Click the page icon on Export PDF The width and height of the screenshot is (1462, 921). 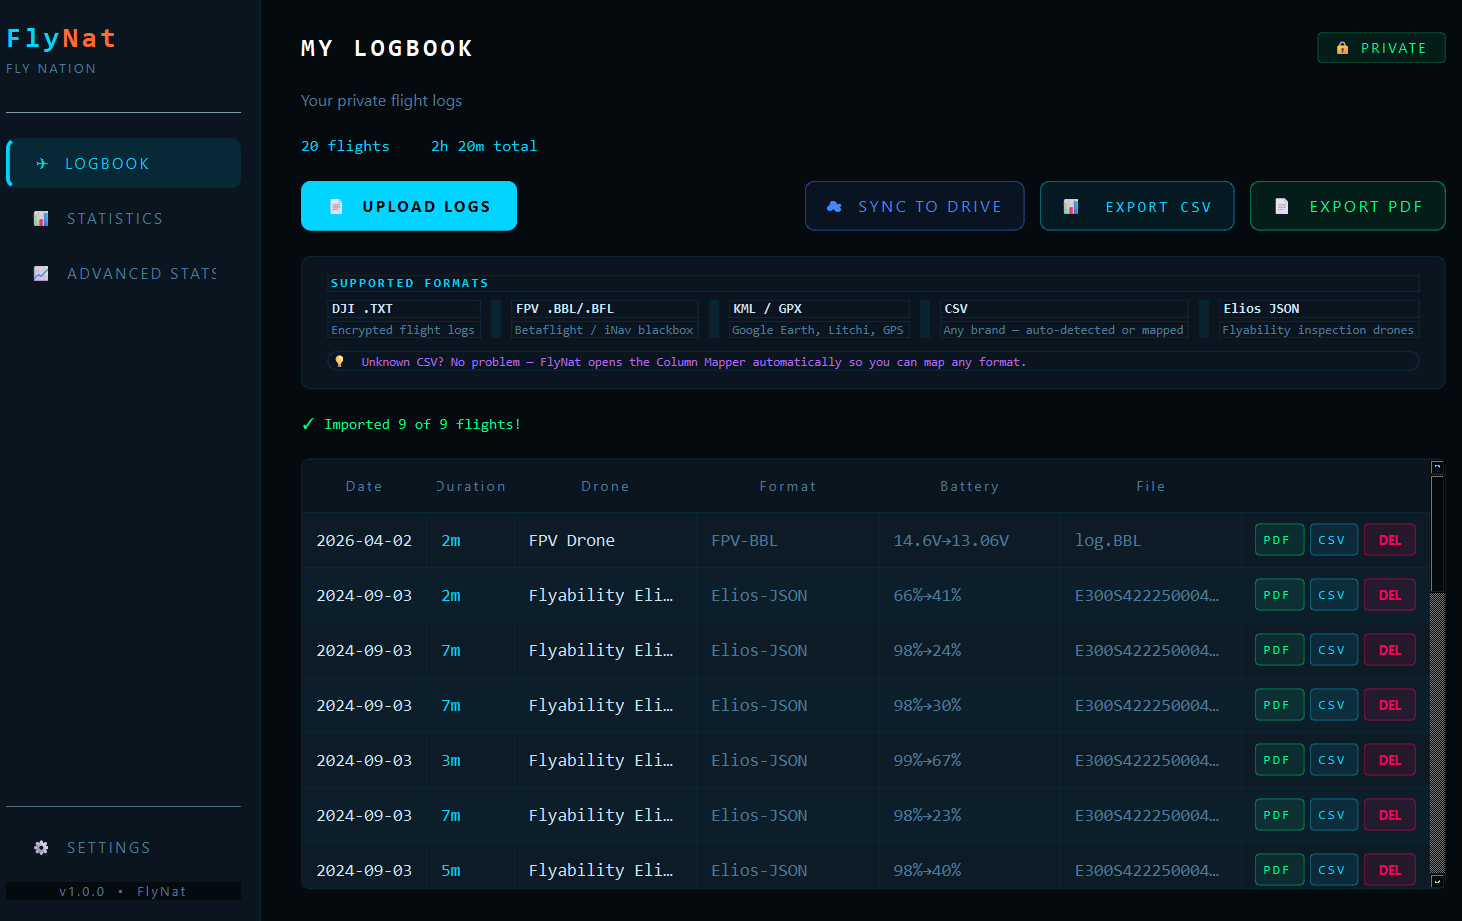(1282, 206)
